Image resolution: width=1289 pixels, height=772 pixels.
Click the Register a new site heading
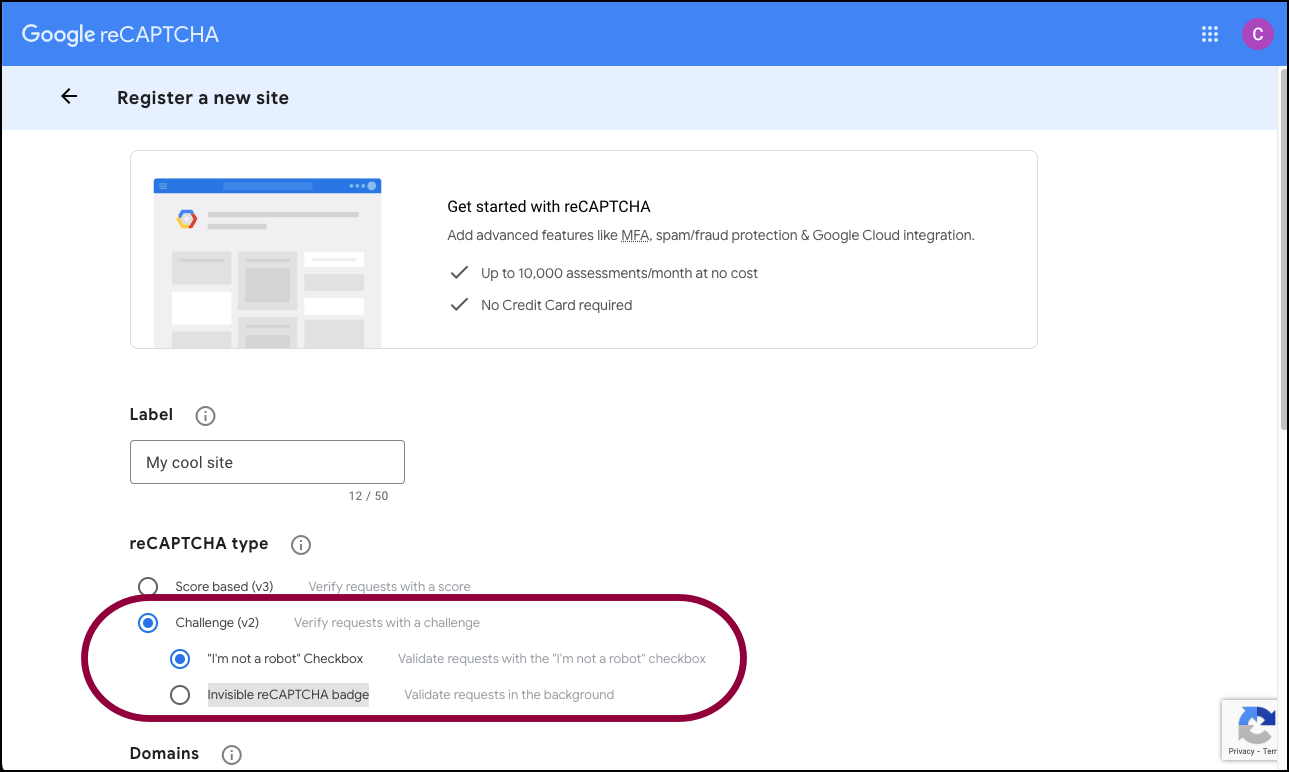coord(203,98)
